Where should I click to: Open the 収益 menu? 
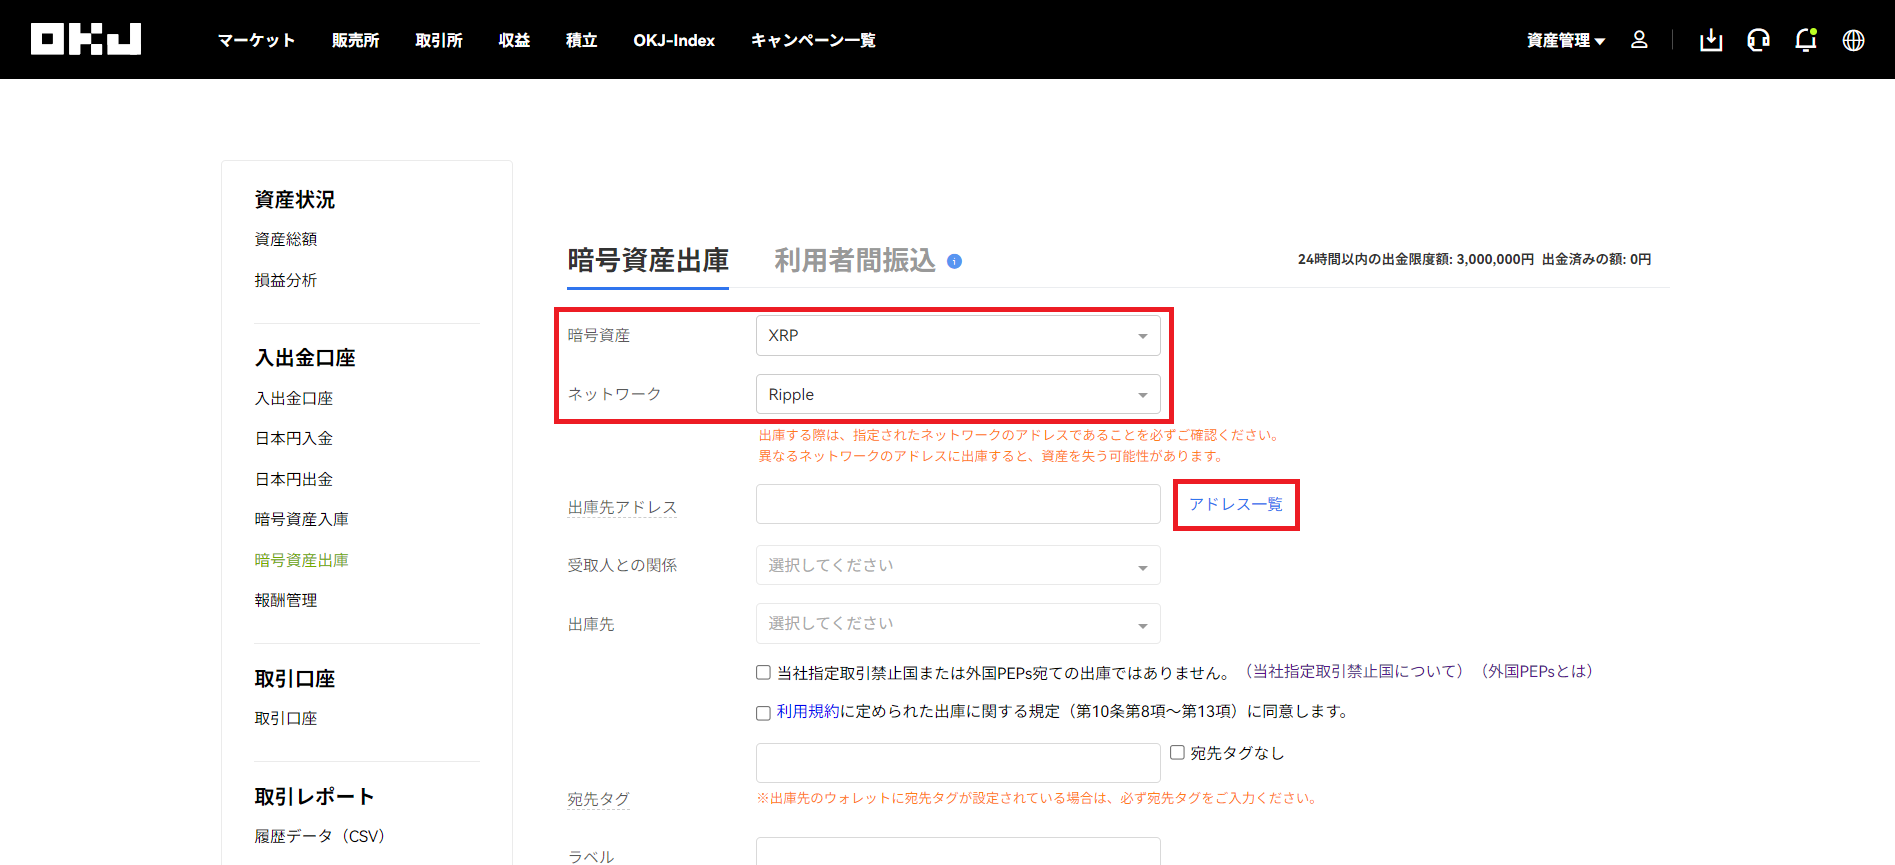pyautogui.click(x=514, y=40)
